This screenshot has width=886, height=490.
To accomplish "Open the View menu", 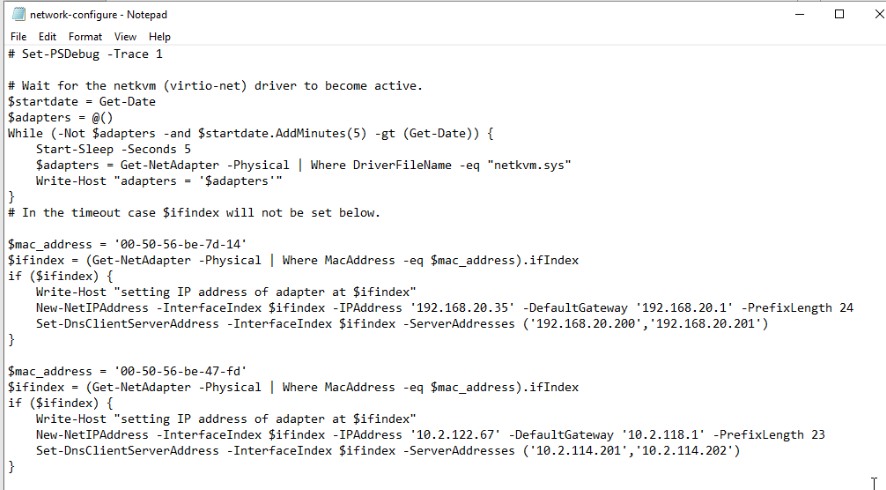I will click(125, 37).
